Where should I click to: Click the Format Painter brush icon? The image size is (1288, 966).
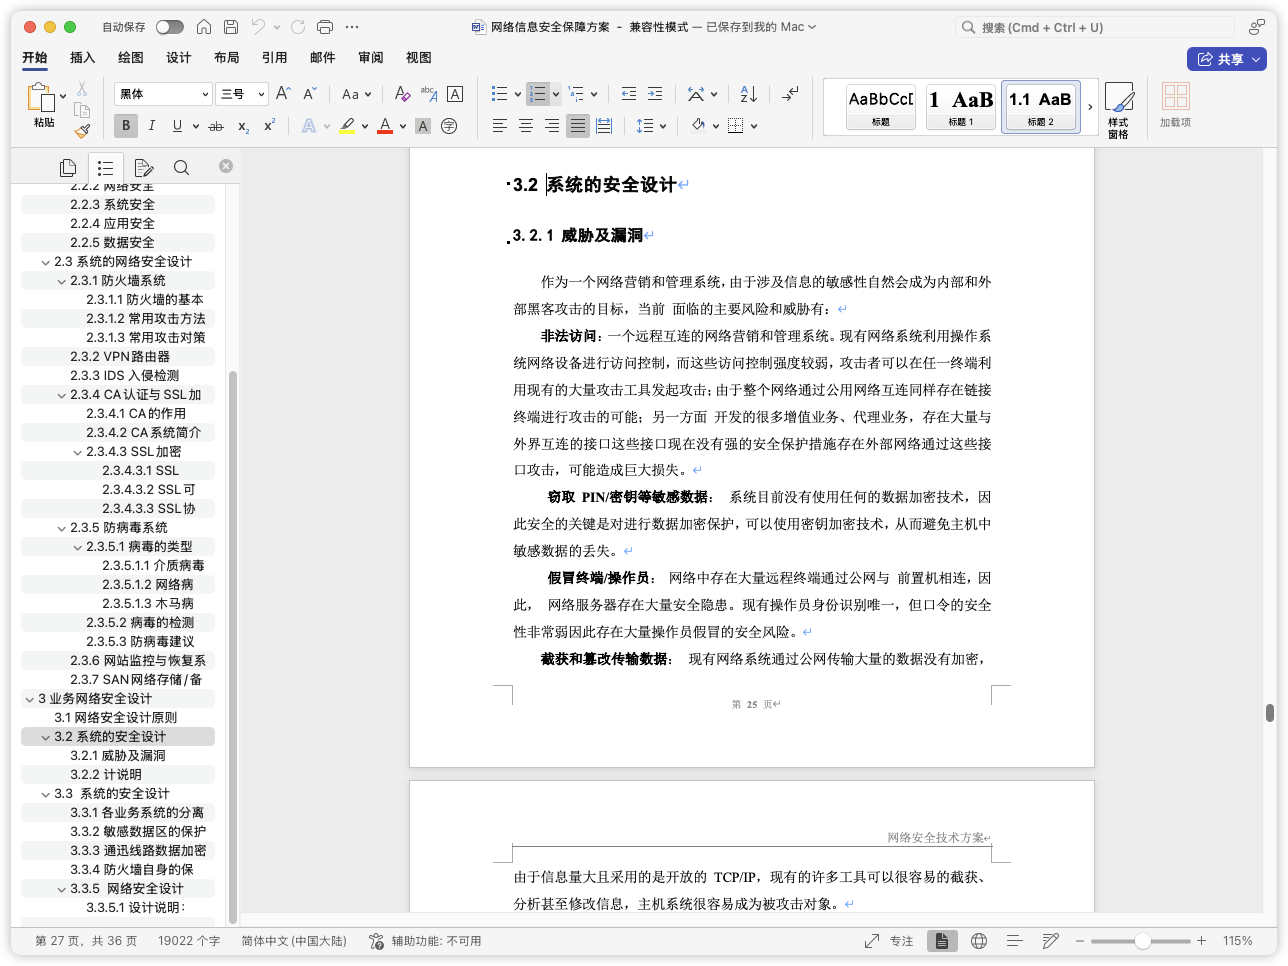82,131
